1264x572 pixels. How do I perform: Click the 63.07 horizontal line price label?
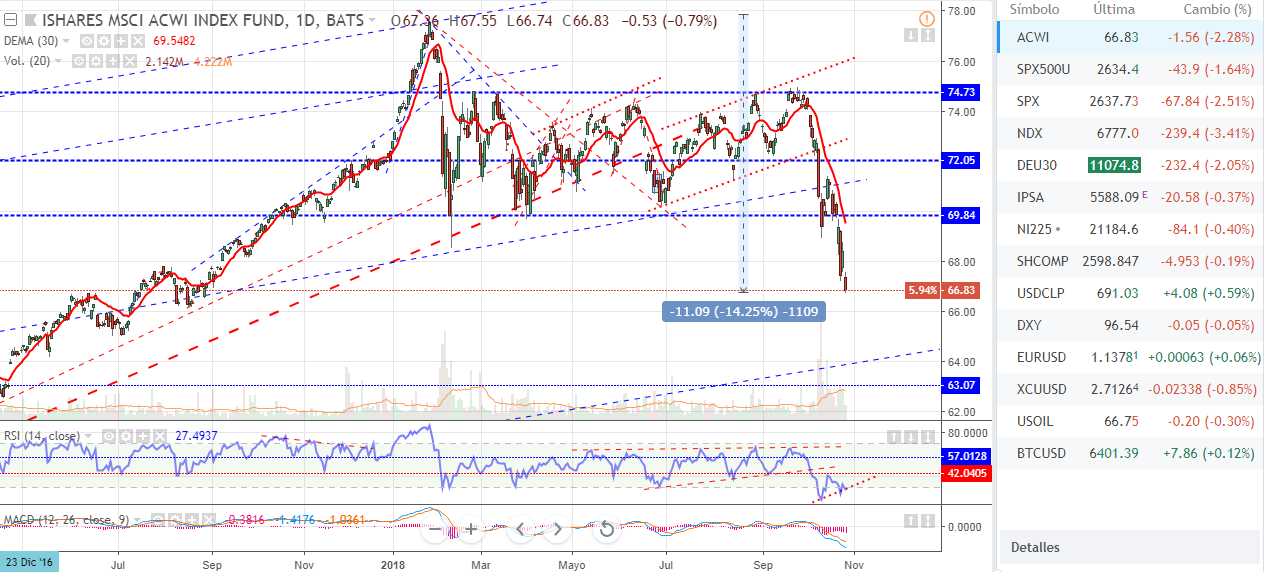(962, 385)
